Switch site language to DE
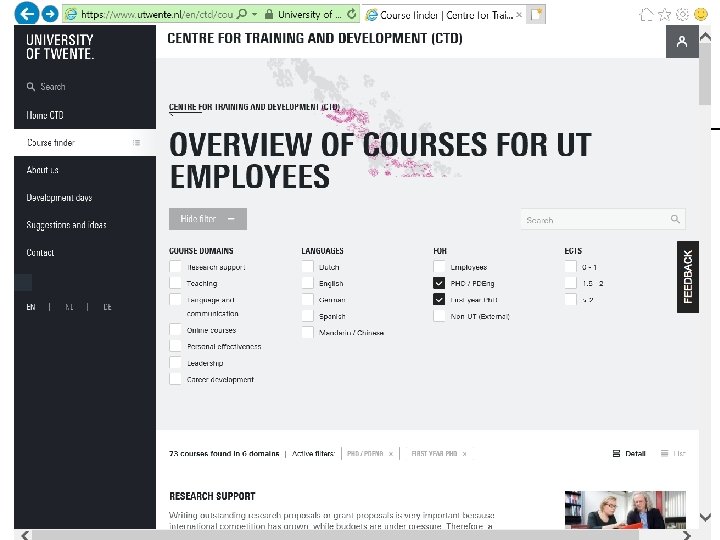Viewport: 720px width, 540px height. pyautogui.click(x=107, y=307)
